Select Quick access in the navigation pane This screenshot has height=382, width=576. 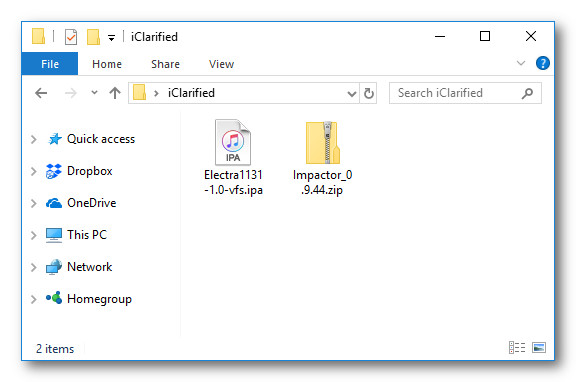101,139
